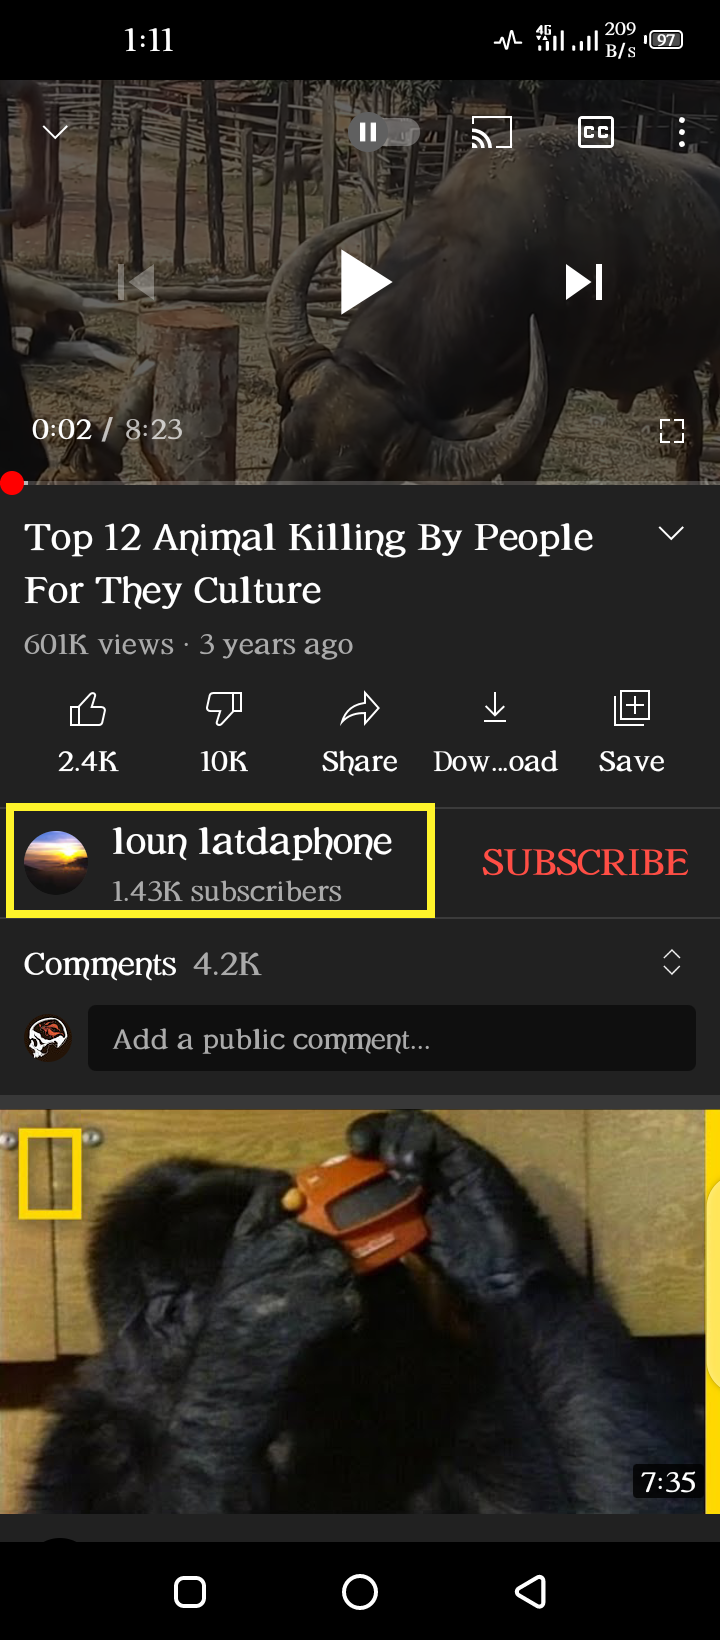The height and width of the screenshot is (1640, 720).
Task: Tap the Share arrow icon
Action: pyautogui.click(x=360, y=732)
